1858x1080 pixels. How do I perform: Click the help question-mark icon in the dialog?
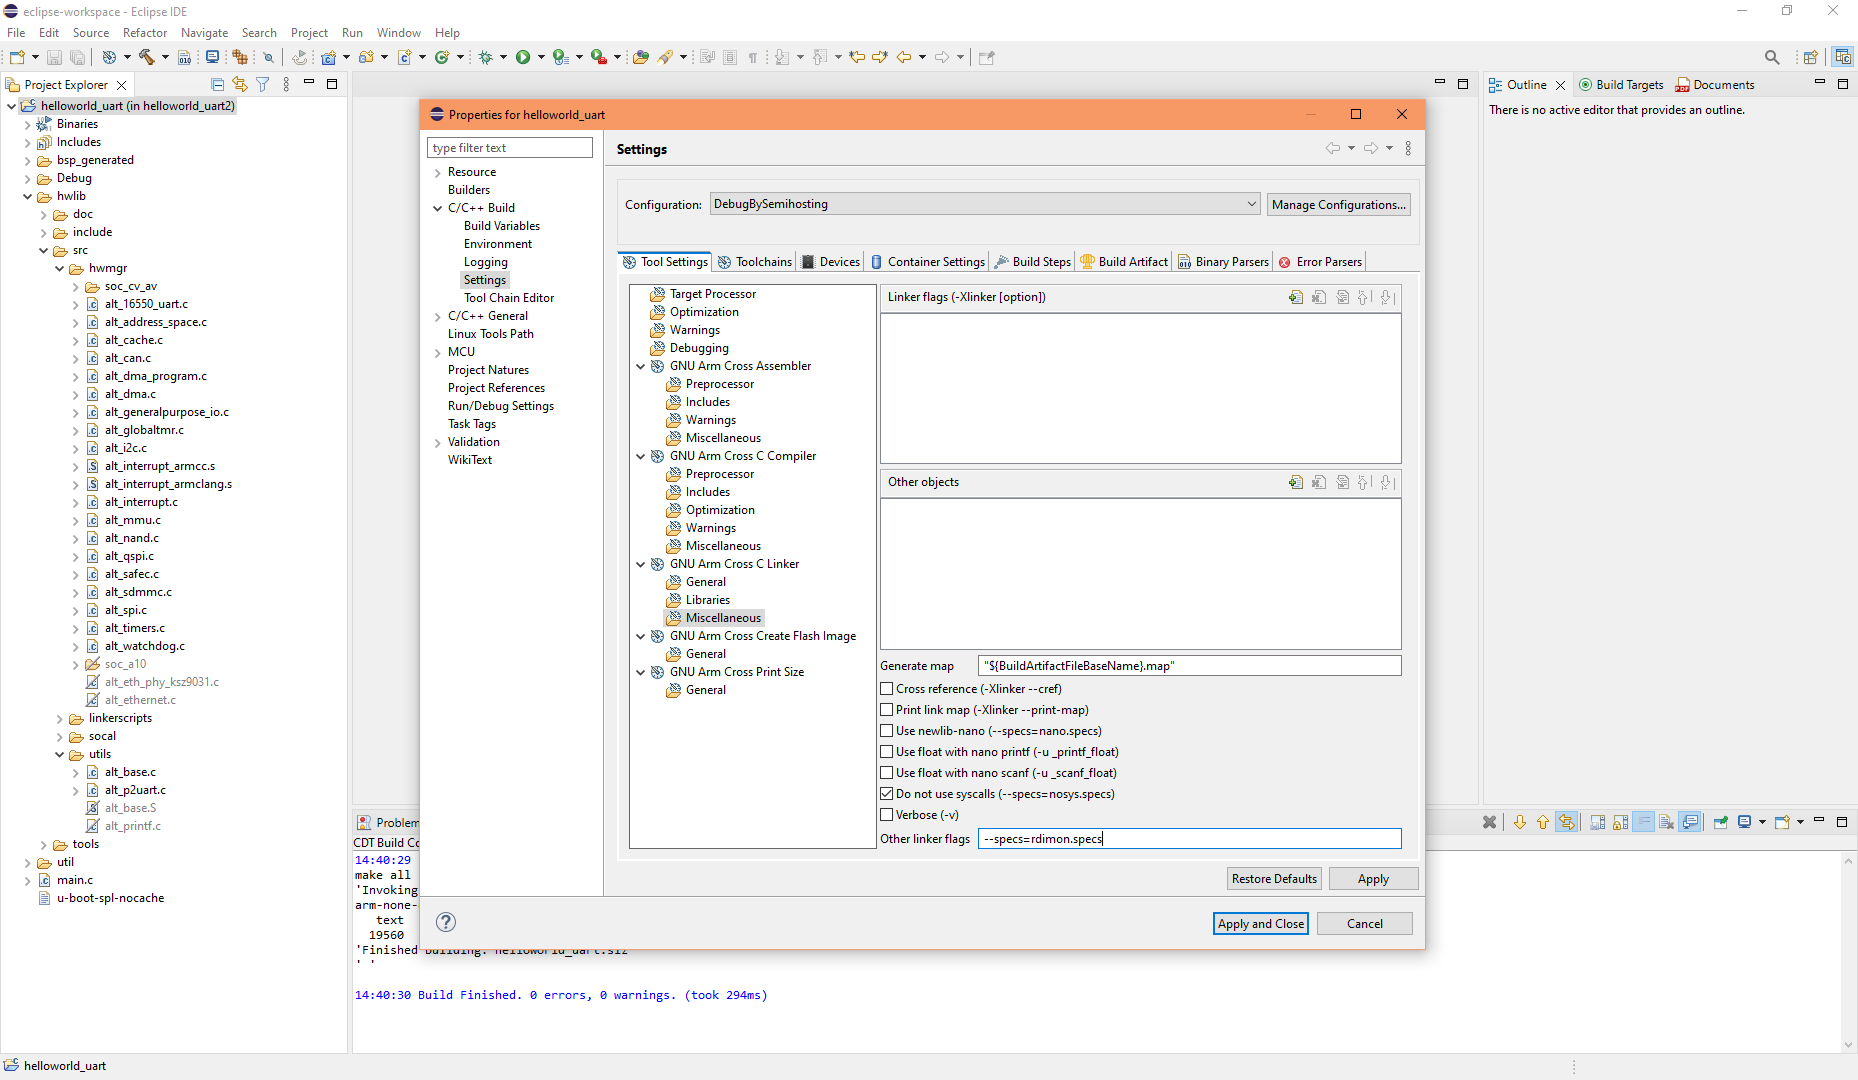[x=446, y=922]
